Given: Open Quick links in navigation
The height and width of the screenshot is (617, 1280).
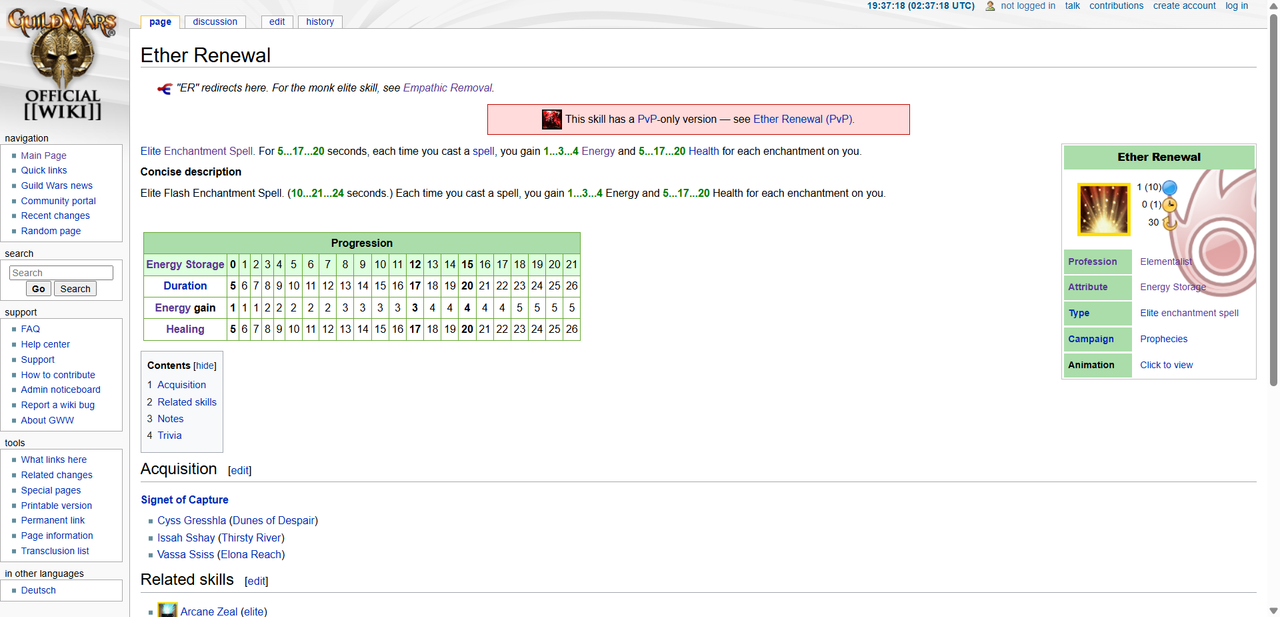Looking at the screenshot, I should [44, 171].
